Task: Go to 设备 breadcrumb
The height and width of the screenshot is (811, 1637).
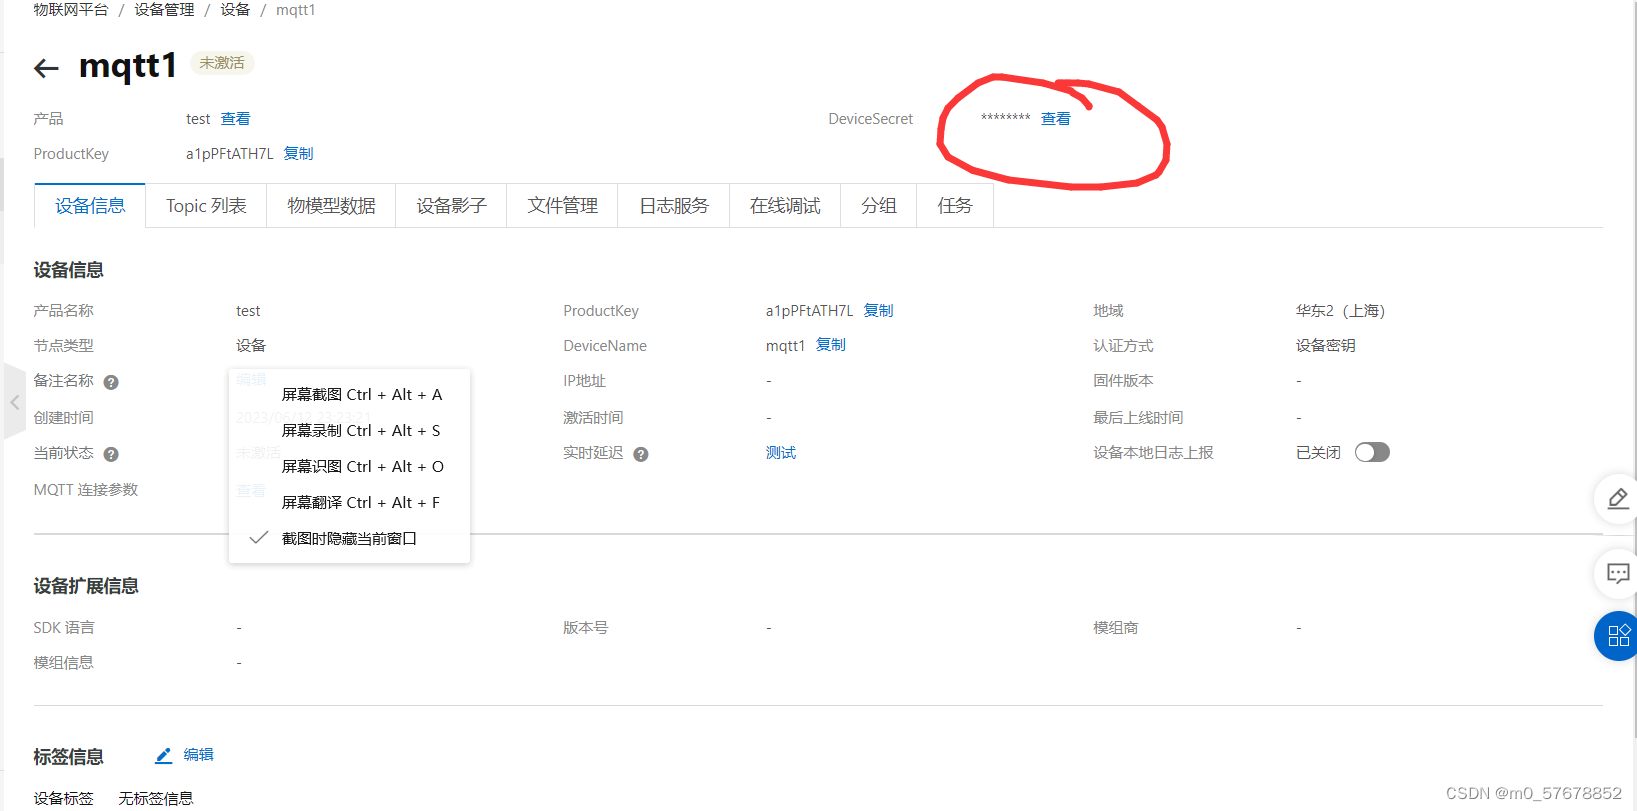Action: [x=235, y=10]
